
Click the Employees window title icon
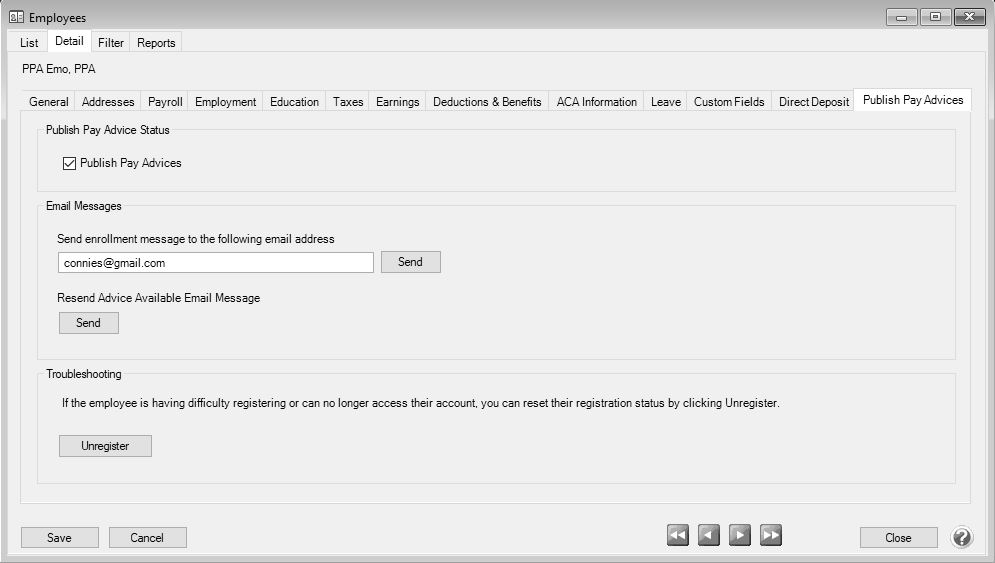pyautogui.click(x=16, y=17)
